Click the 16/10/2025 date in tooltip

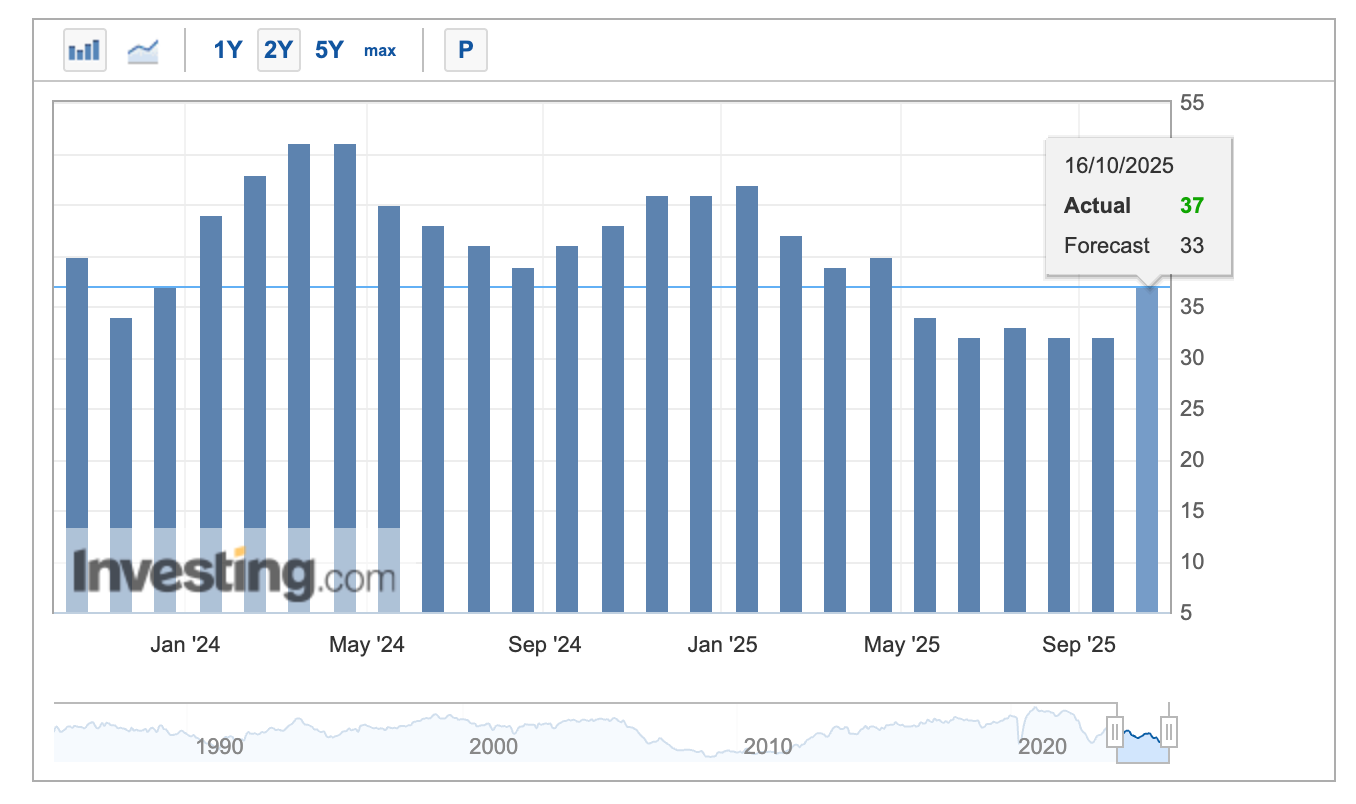click(1118, 166)
